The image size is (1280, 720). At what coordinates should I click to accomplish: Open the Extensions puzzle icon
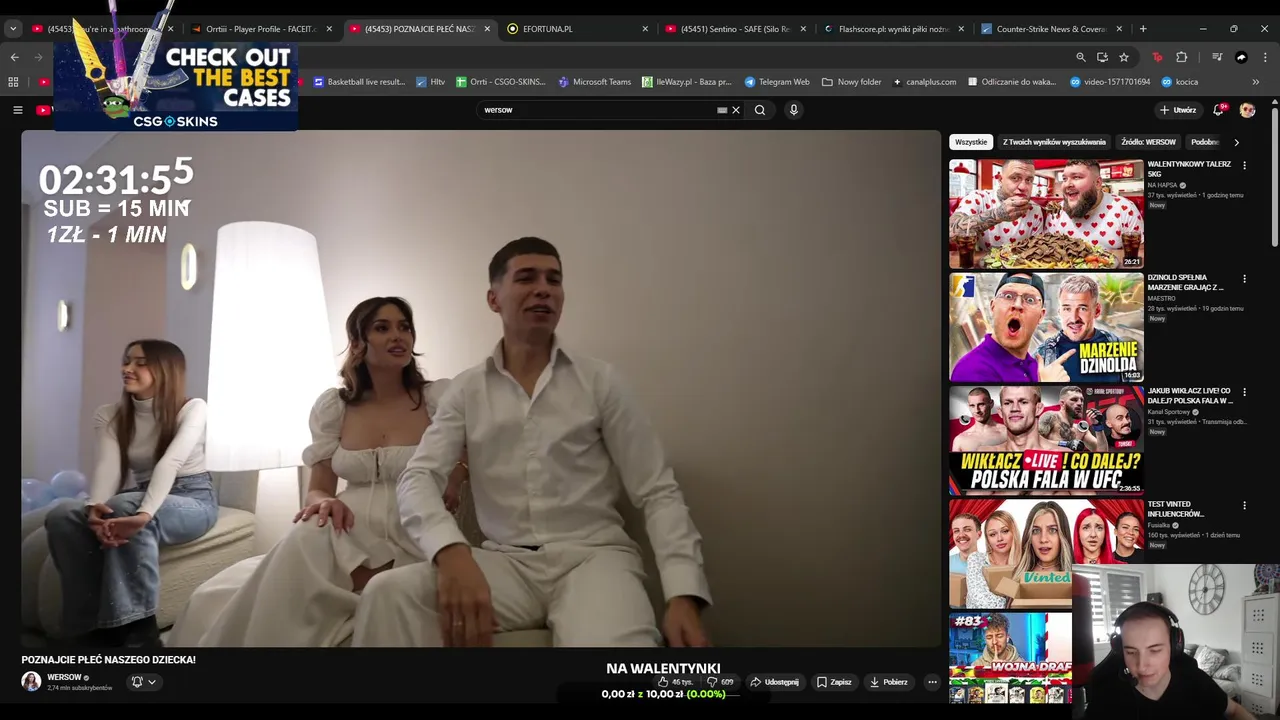(x=1181, y=57)
